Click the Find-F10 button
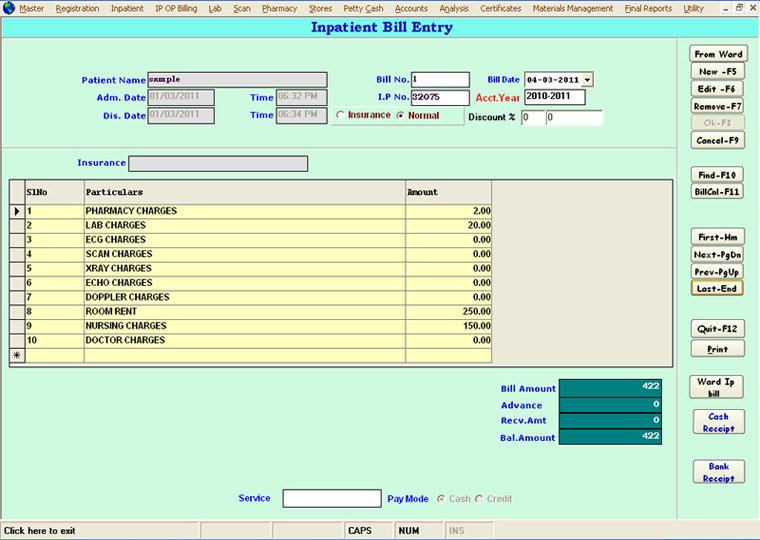This screenshot has height=540, width=760. click(x=718, y=174)
